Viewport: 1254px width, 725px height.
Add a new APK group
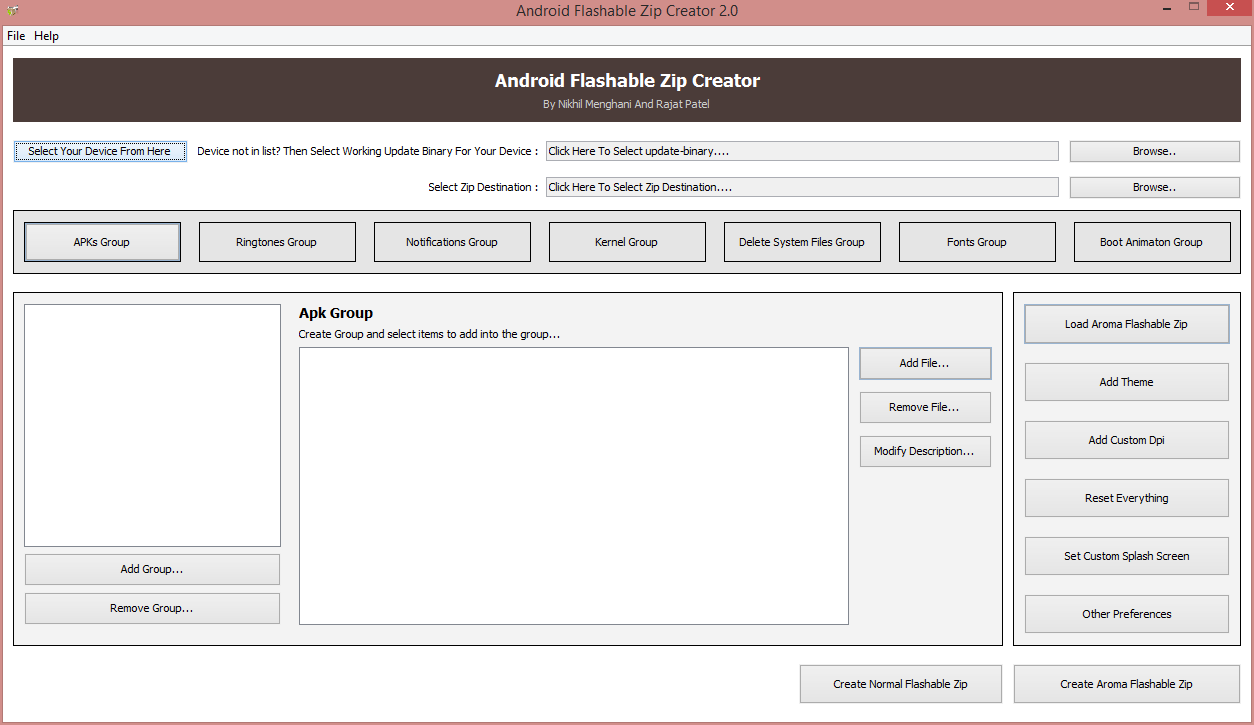tap(151, 568)
